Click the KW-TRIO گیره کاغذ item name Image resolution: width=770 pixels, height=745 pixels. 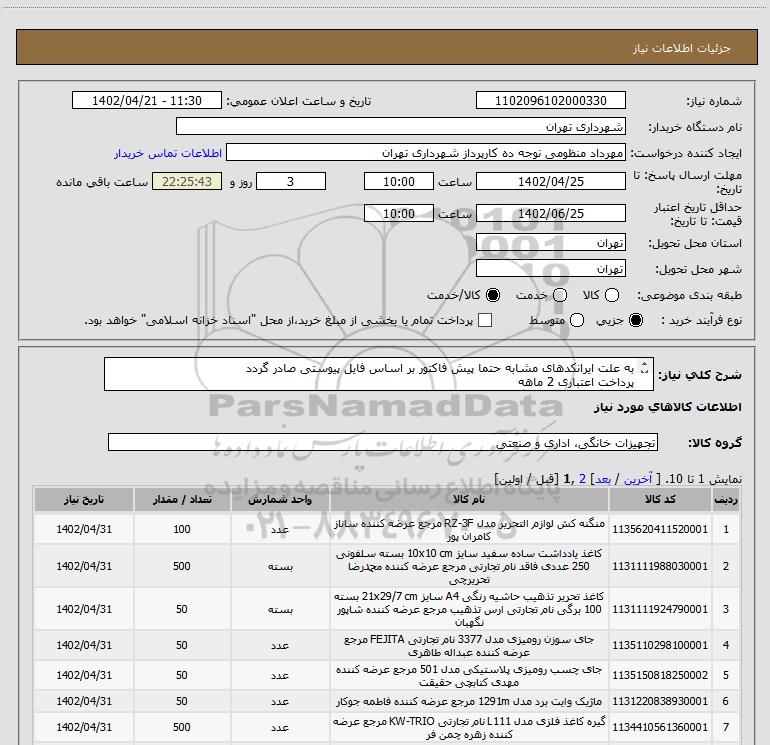click(469, 727)
